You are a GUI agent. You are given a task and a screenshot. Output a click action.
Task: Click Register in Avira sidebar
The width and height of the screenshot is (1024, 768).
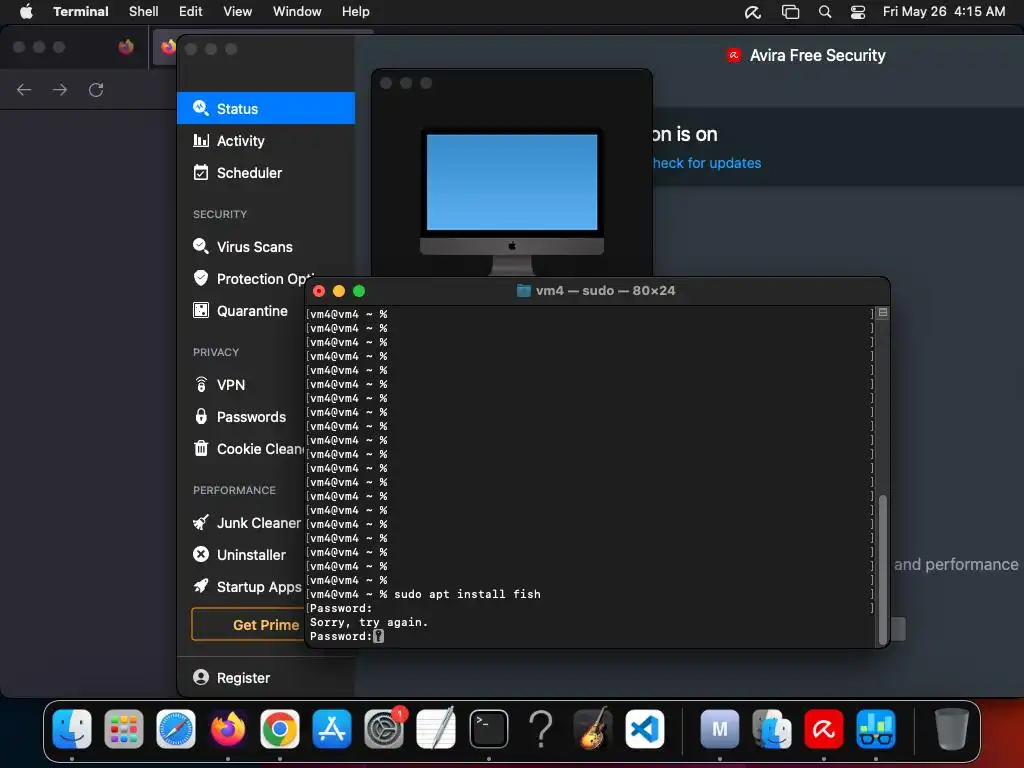[243, 678]
